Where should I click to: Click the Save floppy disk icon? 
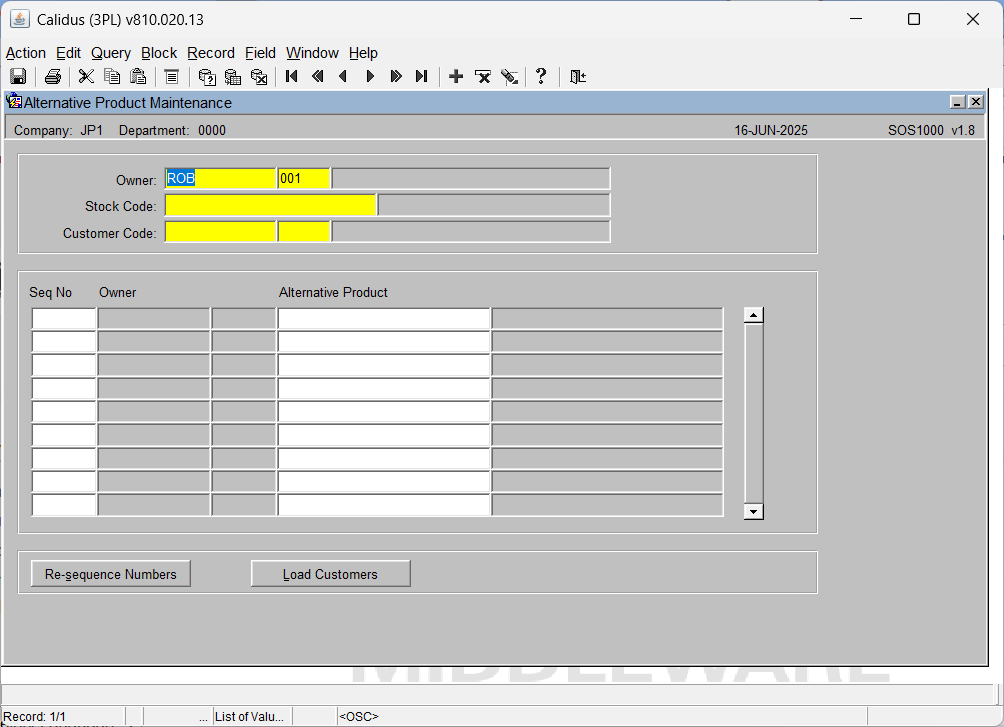[x=18, y=77]
